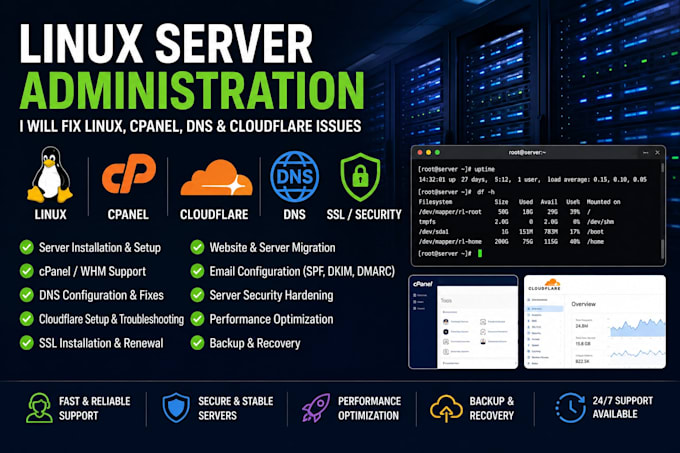Click the Cloudflare logo in the dashboard thumbnail

545,285
